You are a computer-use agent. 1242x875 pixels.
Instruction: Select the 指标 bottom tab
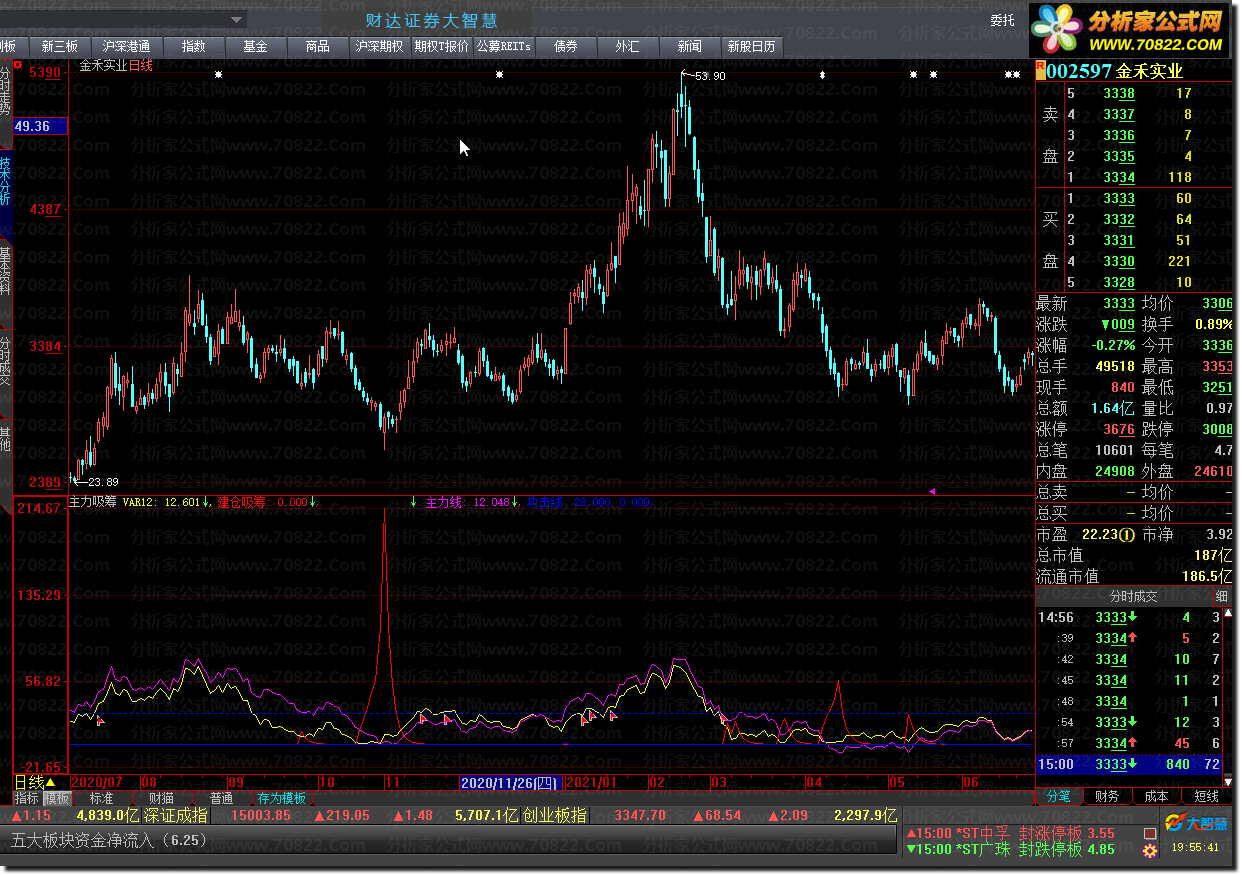(x=27, y=798)
